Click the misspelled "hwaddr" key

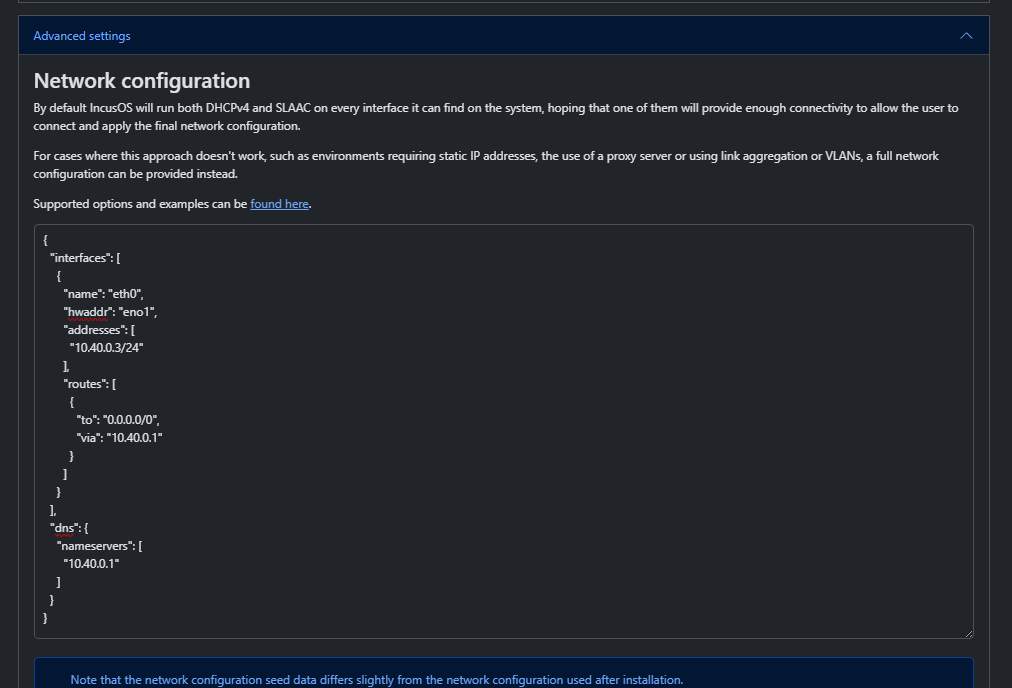tap(87, 312)
